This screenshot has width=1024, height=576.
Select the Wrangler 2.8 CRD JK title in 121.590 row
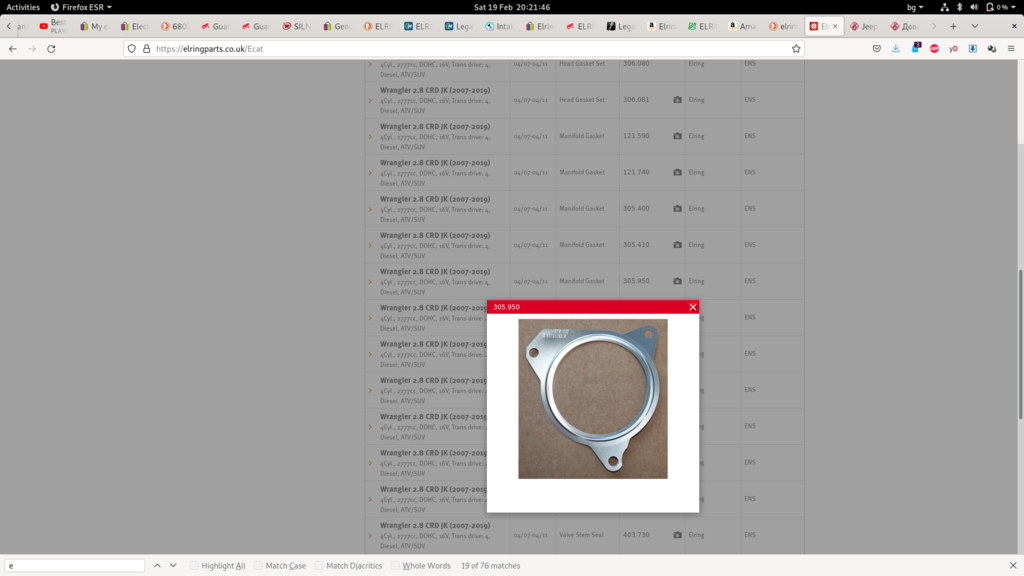[x=435, y=127]
